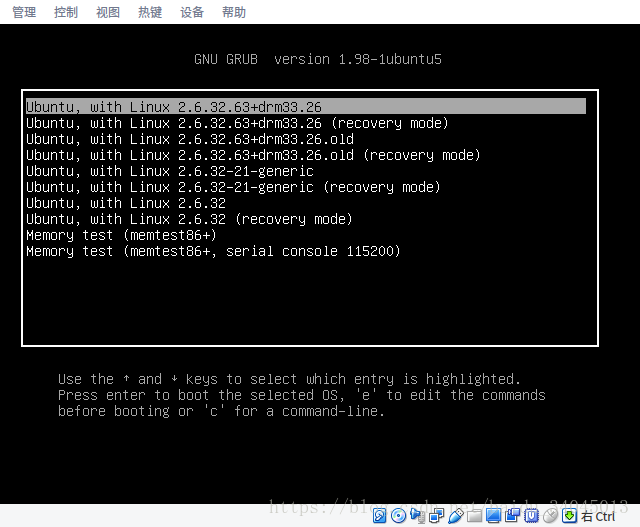Open the 视图 menu
The image size is (640, 527).
108,12
